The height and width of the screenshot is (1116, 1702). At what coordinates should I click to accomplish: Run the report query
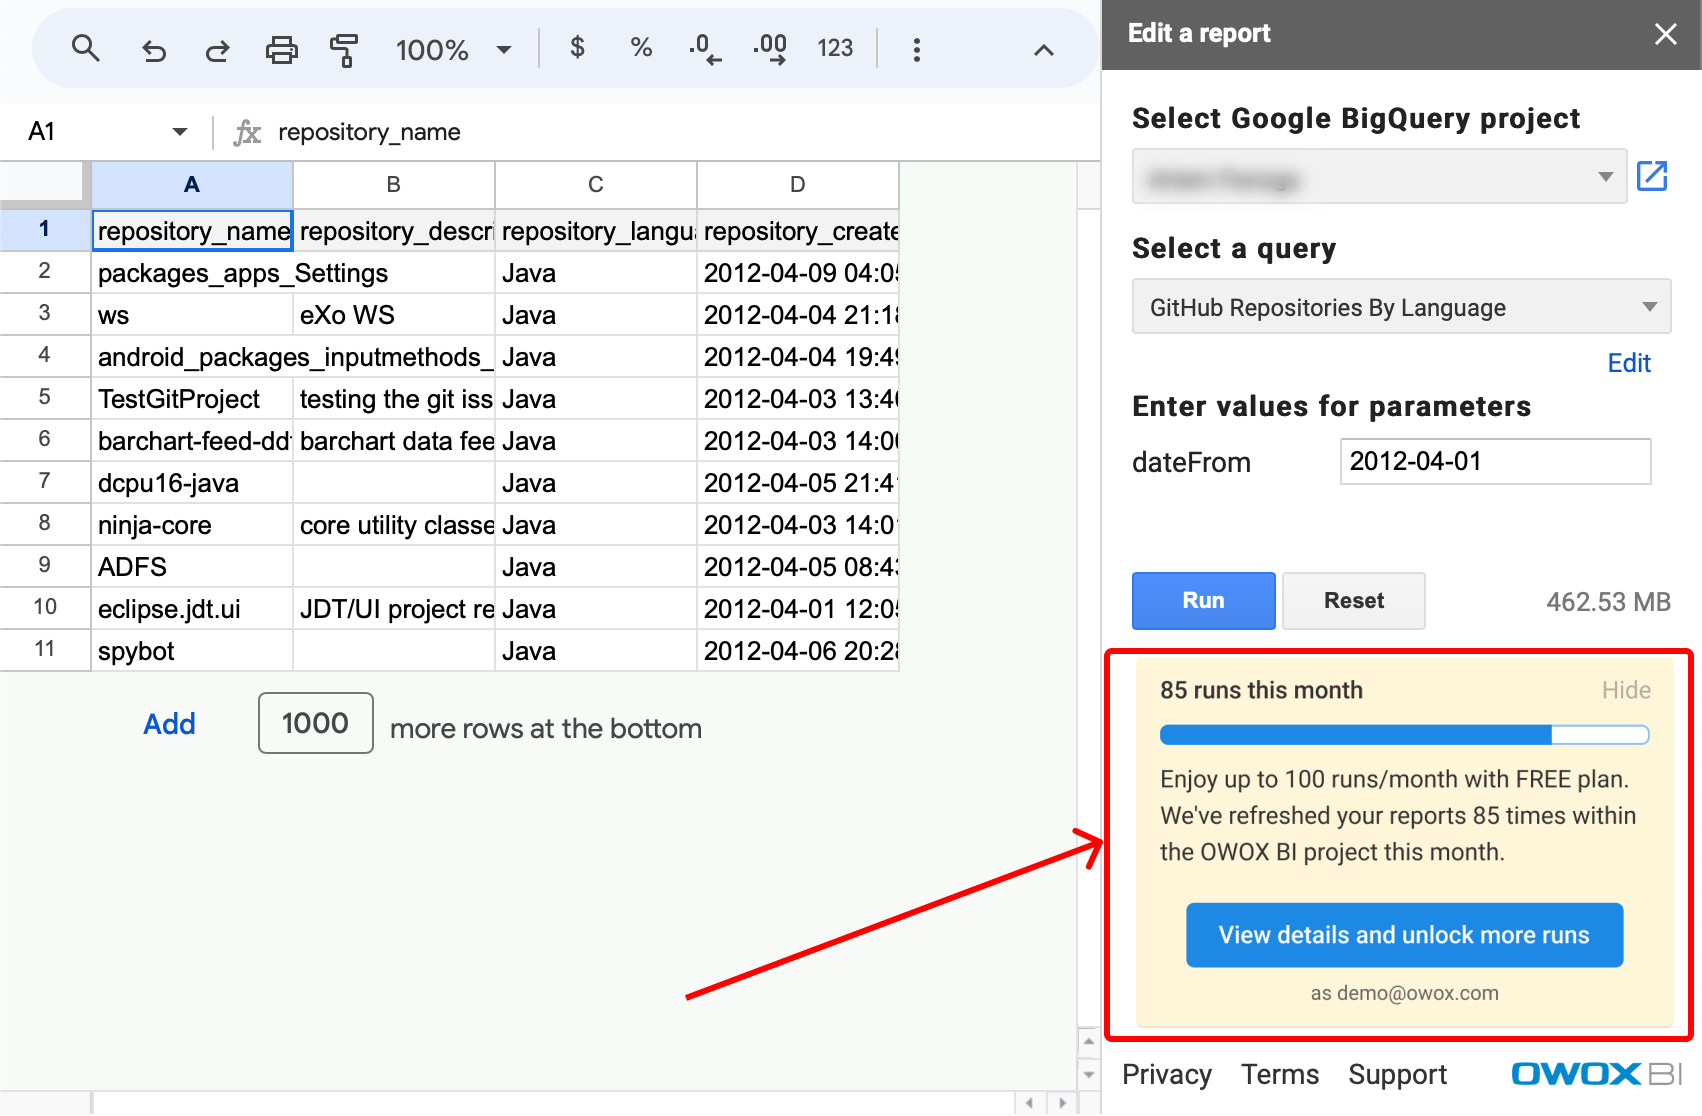(1203, 600)
